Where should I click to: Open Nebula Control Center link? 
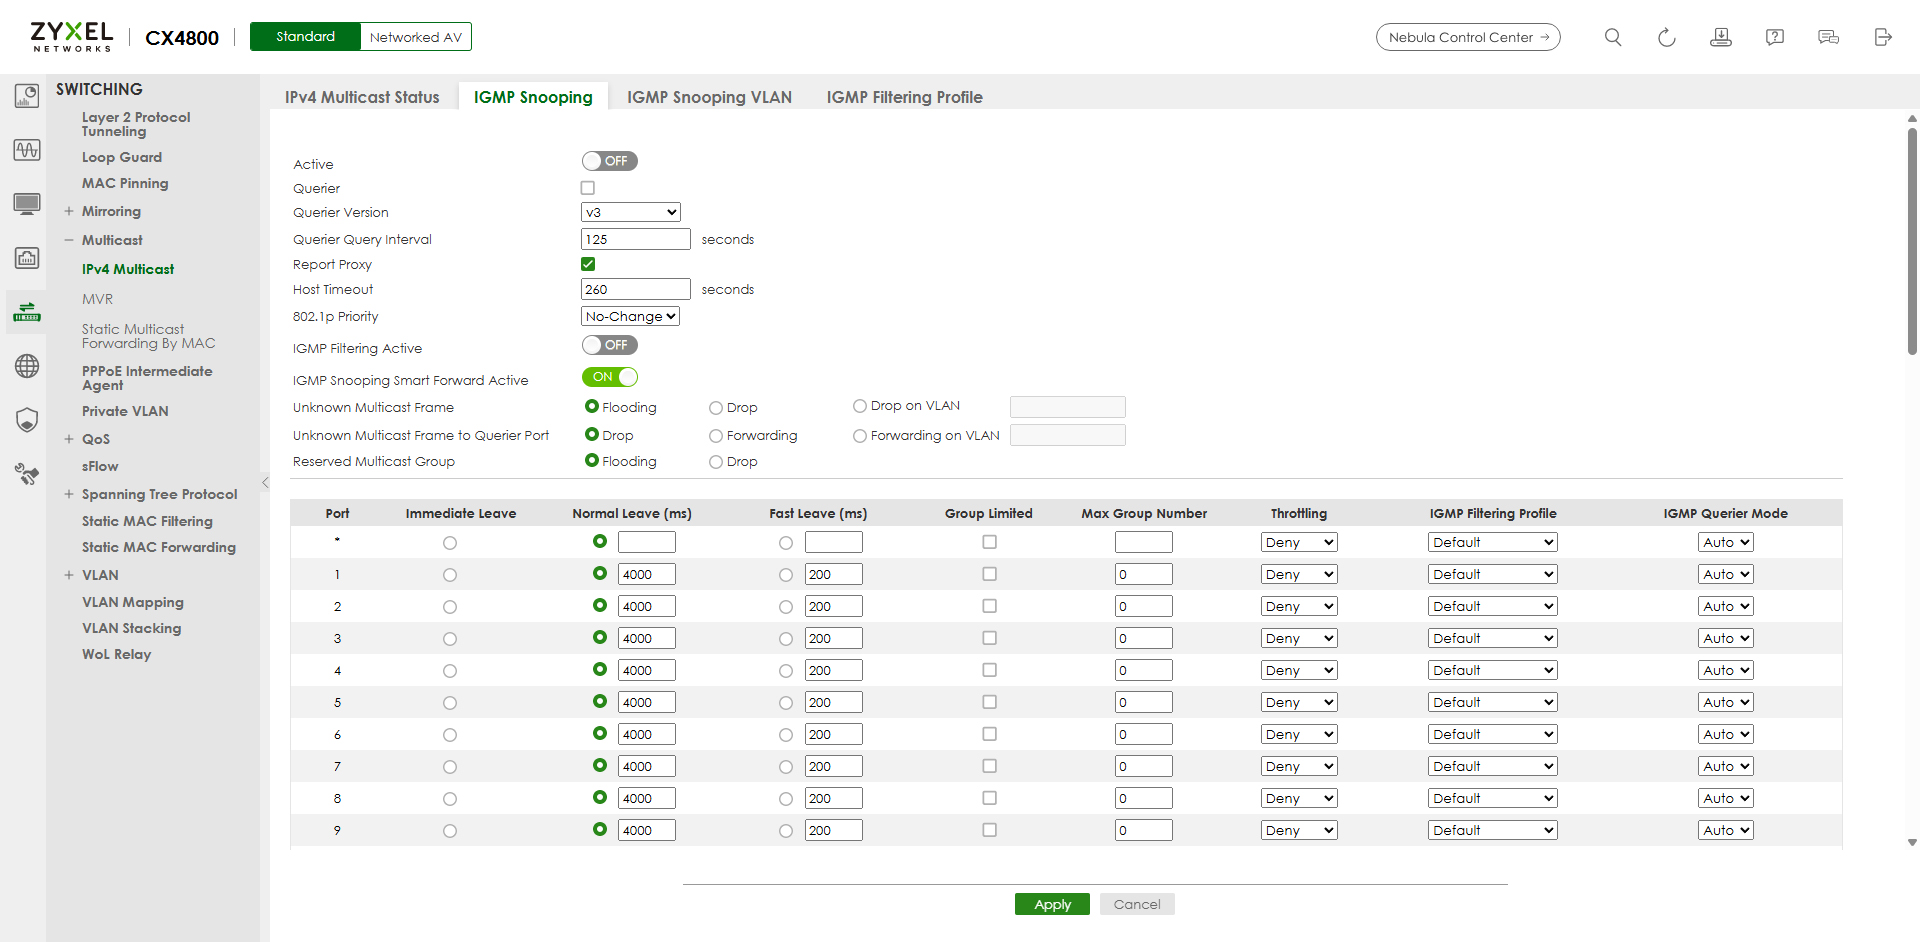(x=1467, y=37)
